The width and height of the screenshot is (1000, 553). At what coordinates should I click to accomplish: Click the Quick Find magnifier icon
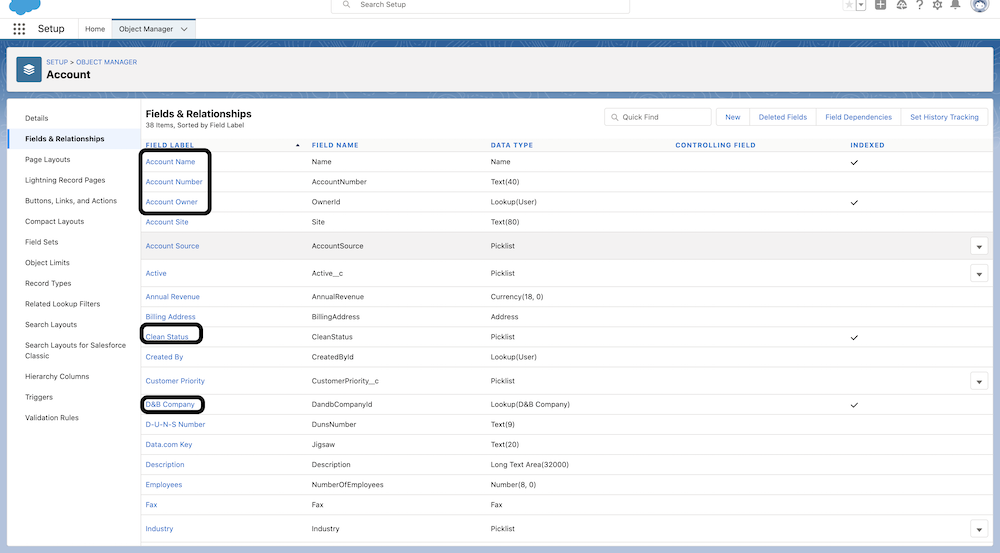pos(615,117)
